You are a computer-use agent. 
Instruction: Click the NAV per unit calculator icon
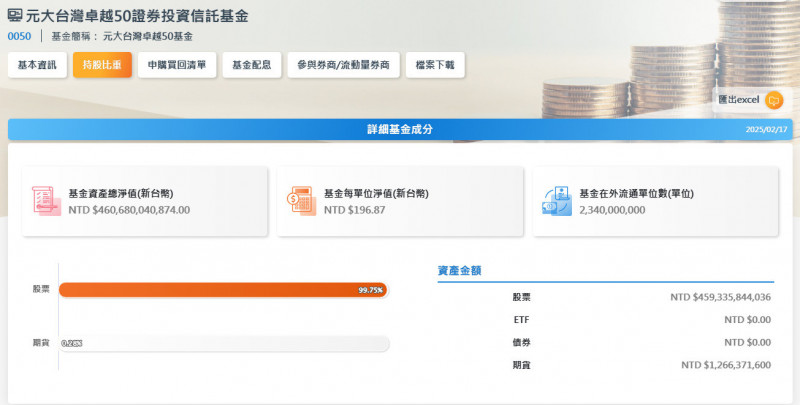pyautogui.click(x=302, y=201)
